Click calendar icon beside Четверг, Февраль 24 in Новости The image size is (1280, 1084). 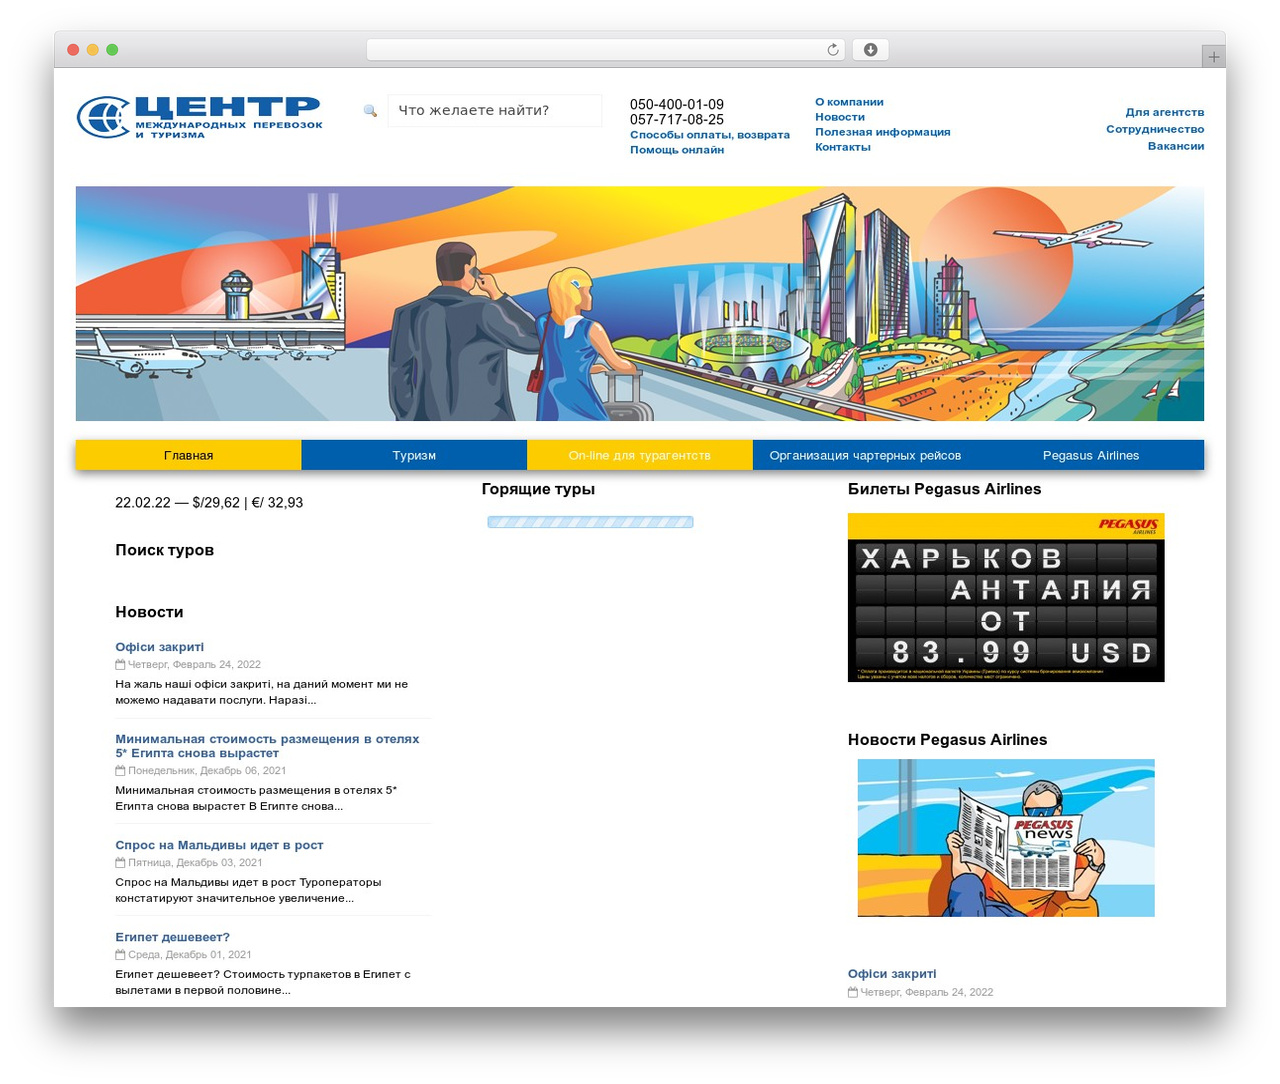tap(120, 664)
